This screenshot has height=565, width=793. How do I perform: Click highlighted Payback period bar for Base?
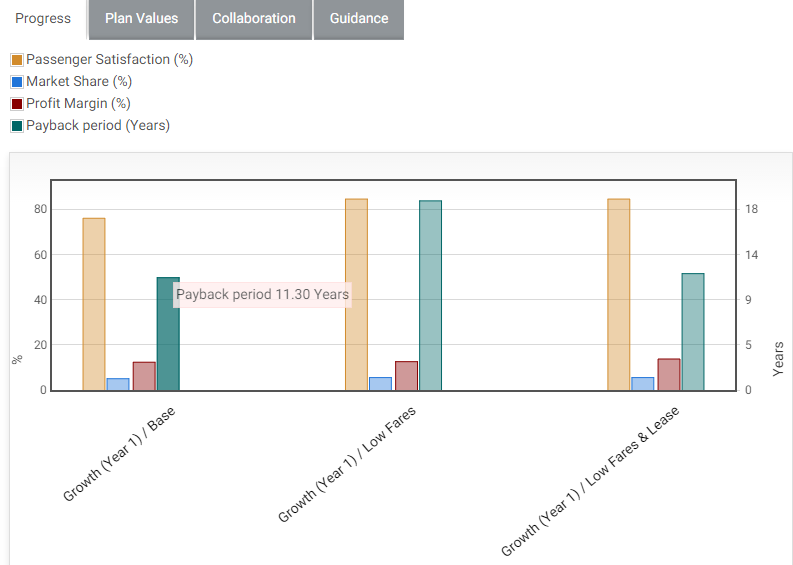(x=168, y=334)
